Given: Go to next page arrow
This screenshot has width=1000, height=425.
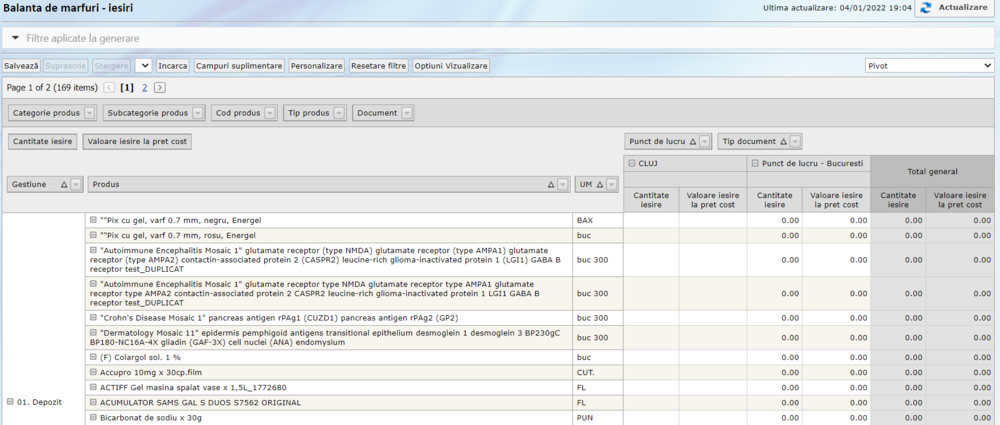Looking at the screenshot, I should tap(160, 88).
